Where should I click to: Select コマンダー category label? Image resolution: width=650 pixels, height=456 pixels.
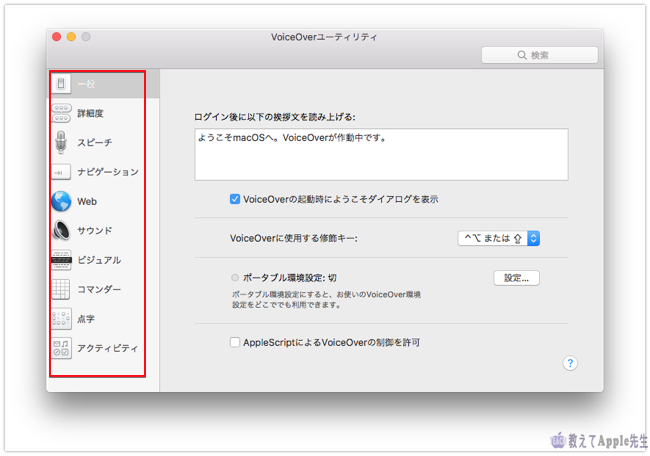tap(99, 289)
